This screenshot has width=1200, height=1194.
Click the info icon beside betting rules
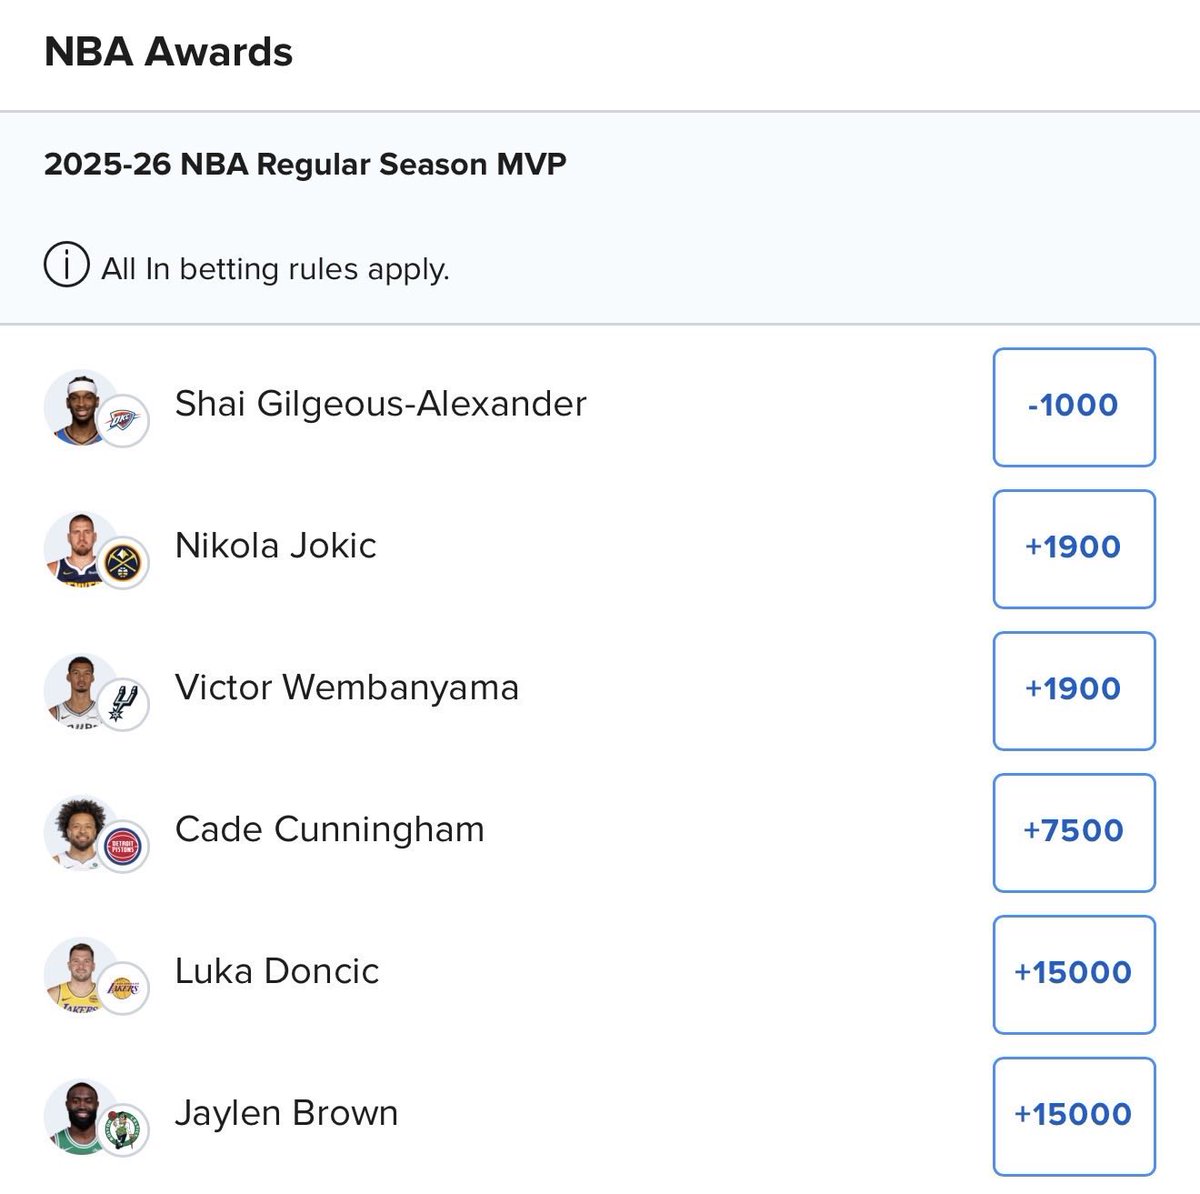tap(66, 265)
